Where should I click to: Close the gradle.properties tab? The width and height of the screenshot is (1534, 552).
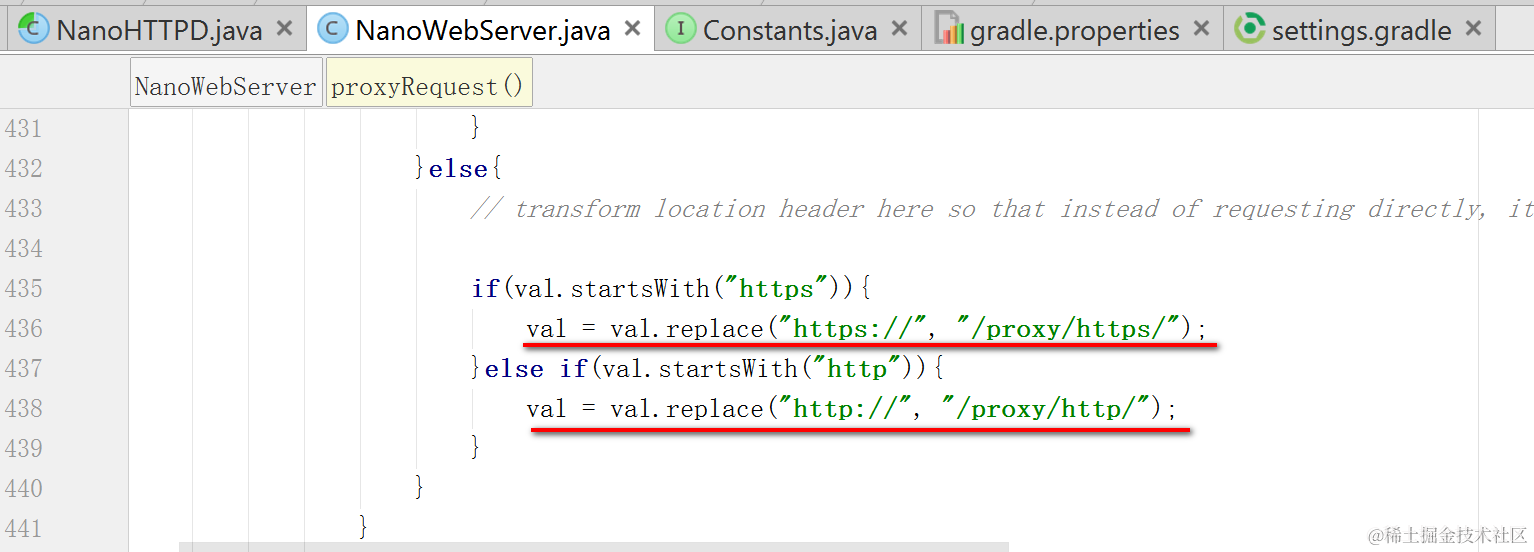(x=1203, y=29)
